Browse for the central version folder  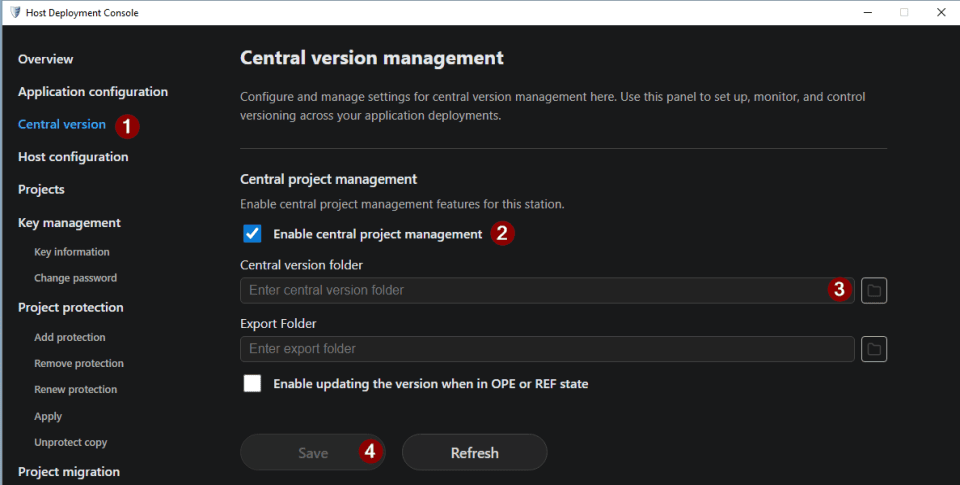point(874,290)
